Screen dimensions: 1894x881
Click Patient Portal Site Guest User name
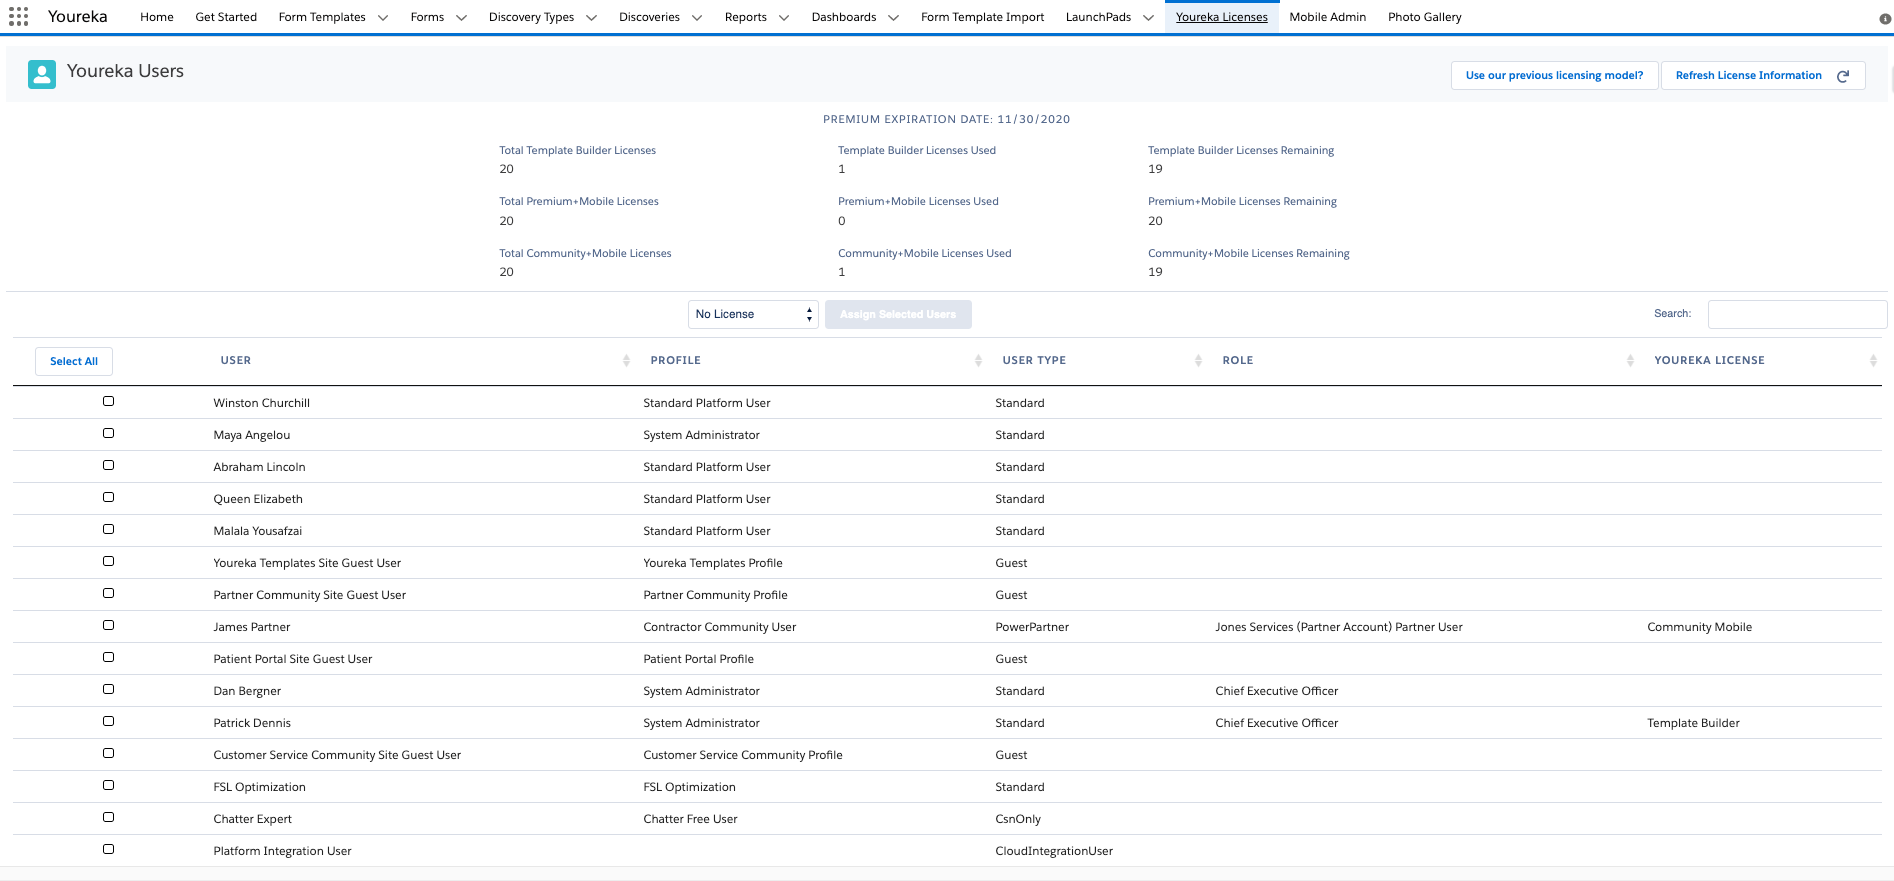point(293,659)
